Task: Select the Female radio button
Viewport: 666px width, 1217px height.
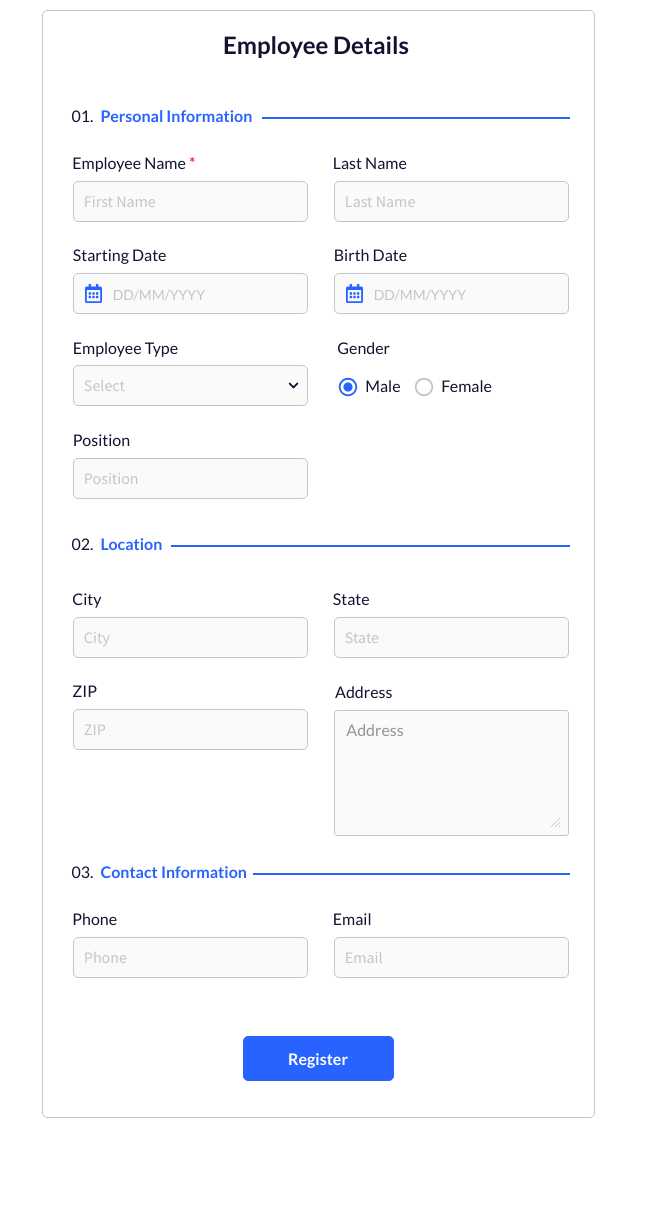Action: point(424,387)
